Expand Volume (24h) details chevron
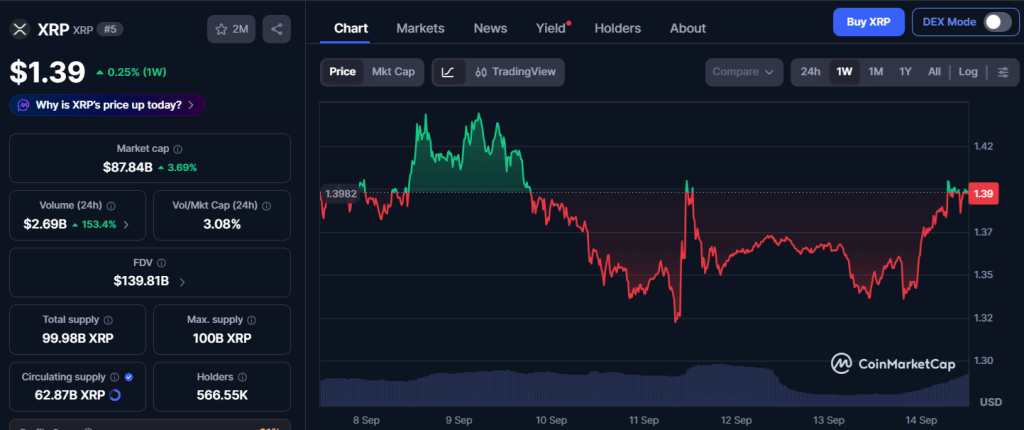This screenshot has height=430, width=1024. [x=126, y=224]
